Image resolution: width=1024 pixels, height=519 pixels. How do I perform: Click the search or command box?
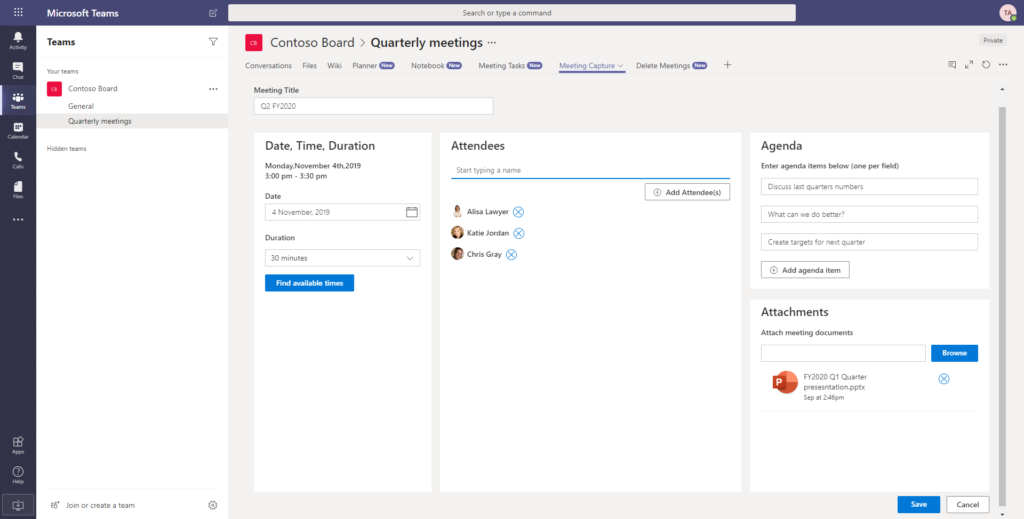click(511, 12)
